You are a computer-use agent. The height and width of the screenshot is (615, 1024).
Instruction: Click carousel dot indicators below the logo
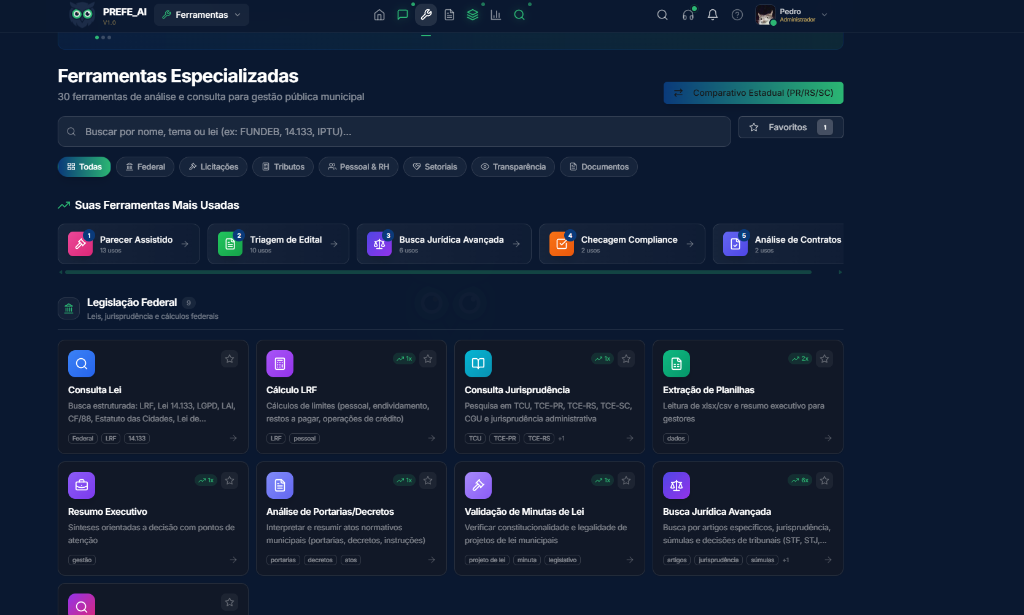pos(103,37)
